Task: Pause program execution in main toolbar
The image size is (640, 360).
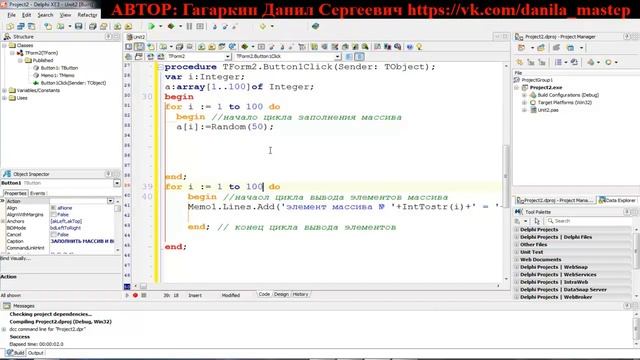Action: click(189, 27)
